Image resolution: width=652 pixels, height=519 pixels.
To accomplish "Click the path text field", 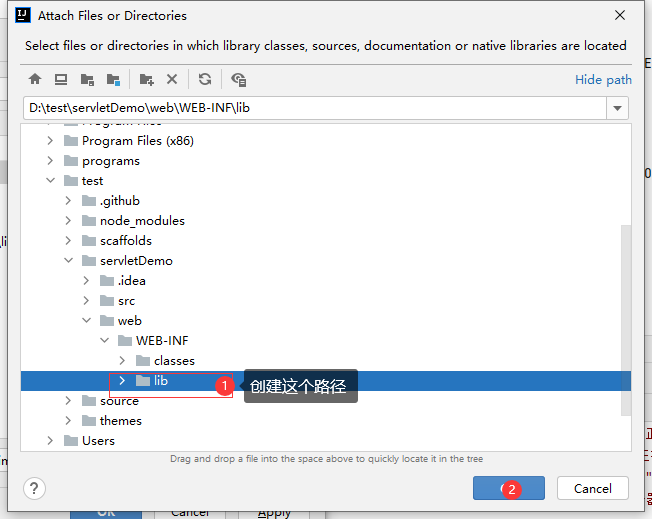I will [315, 108].
